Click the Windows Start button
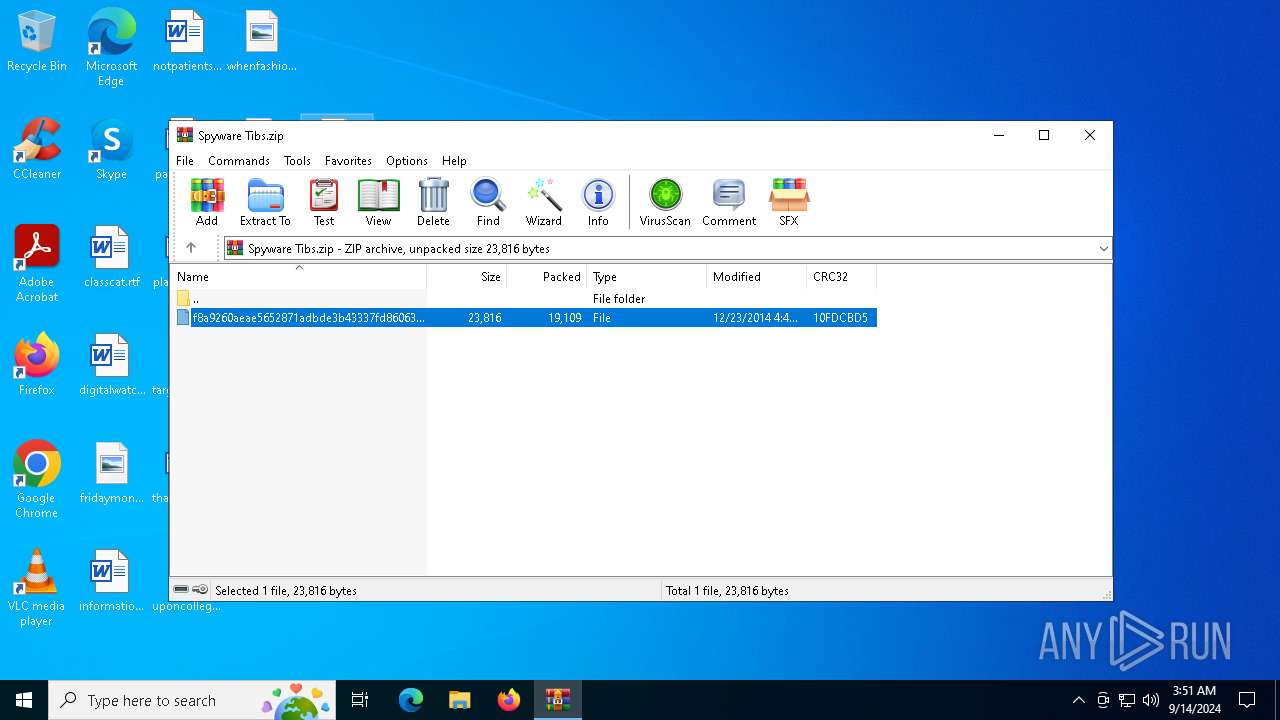The image size is (1280, 720). point(24,700)
